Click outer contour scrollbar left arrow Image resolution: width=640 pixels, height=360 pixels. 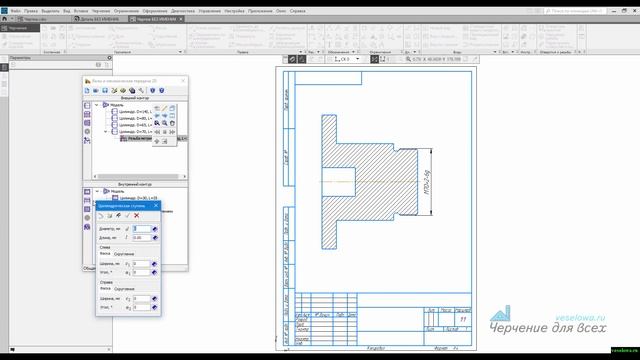(95, 176)
